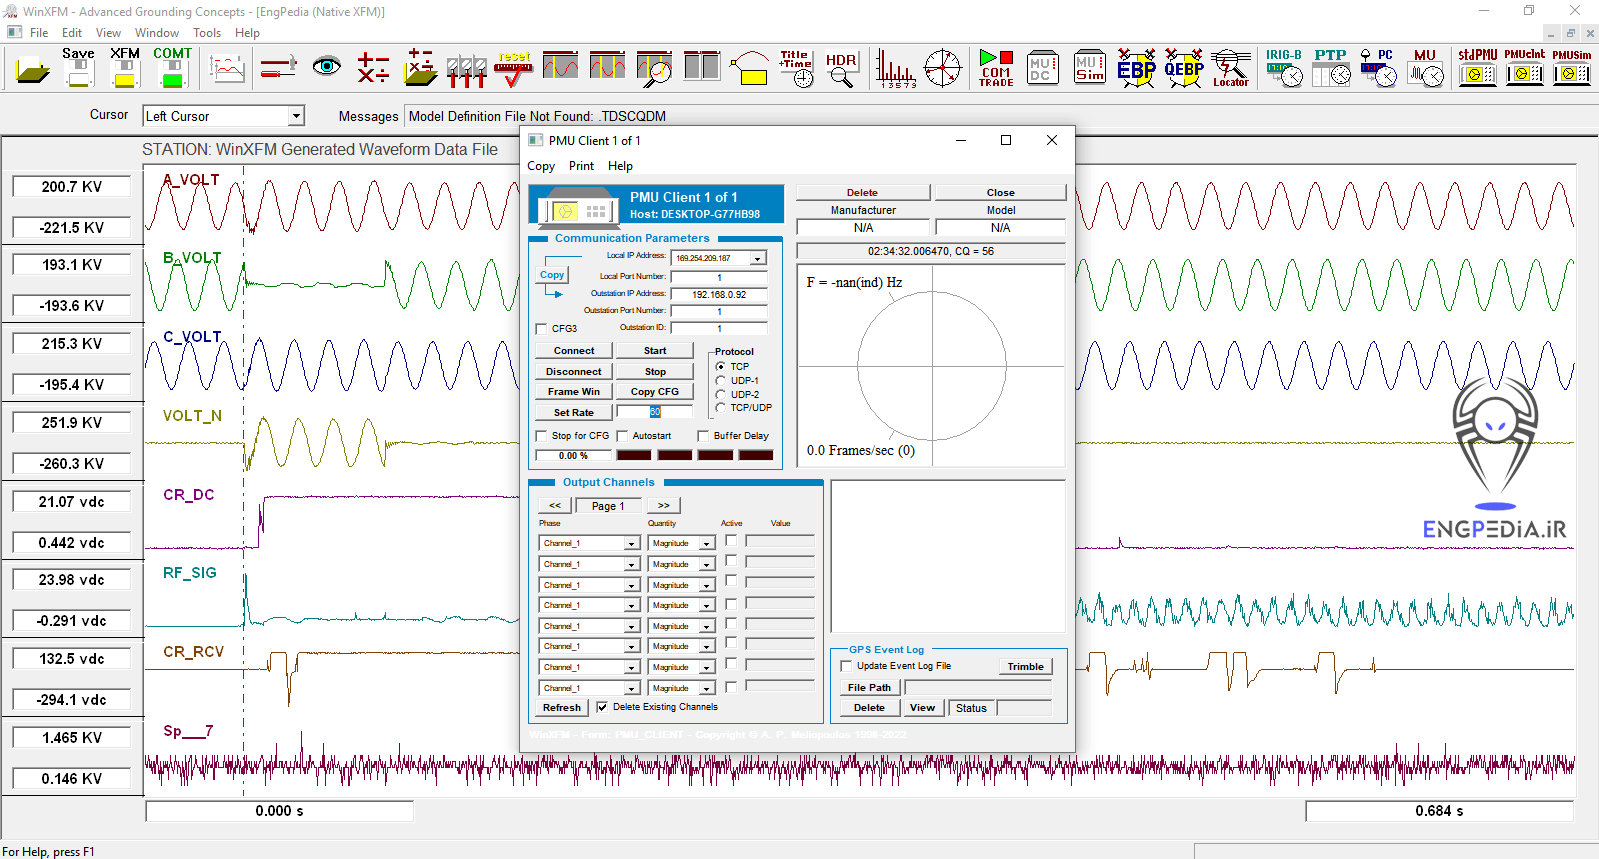Refresh the output channels list
This screenshot has height=859, width=1599.
point(562,708)
